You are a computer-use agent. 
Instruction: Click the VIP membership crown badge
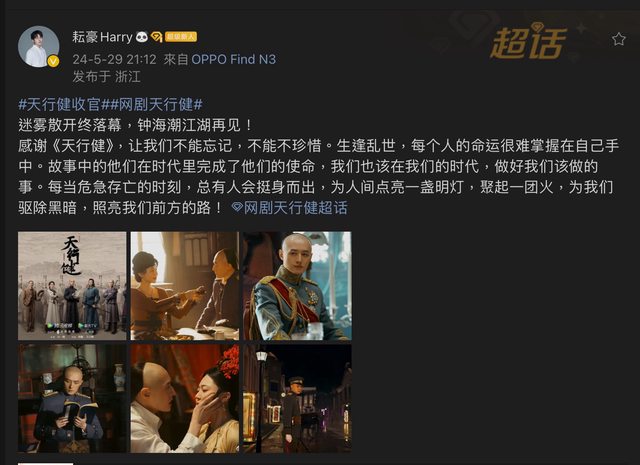156,37
